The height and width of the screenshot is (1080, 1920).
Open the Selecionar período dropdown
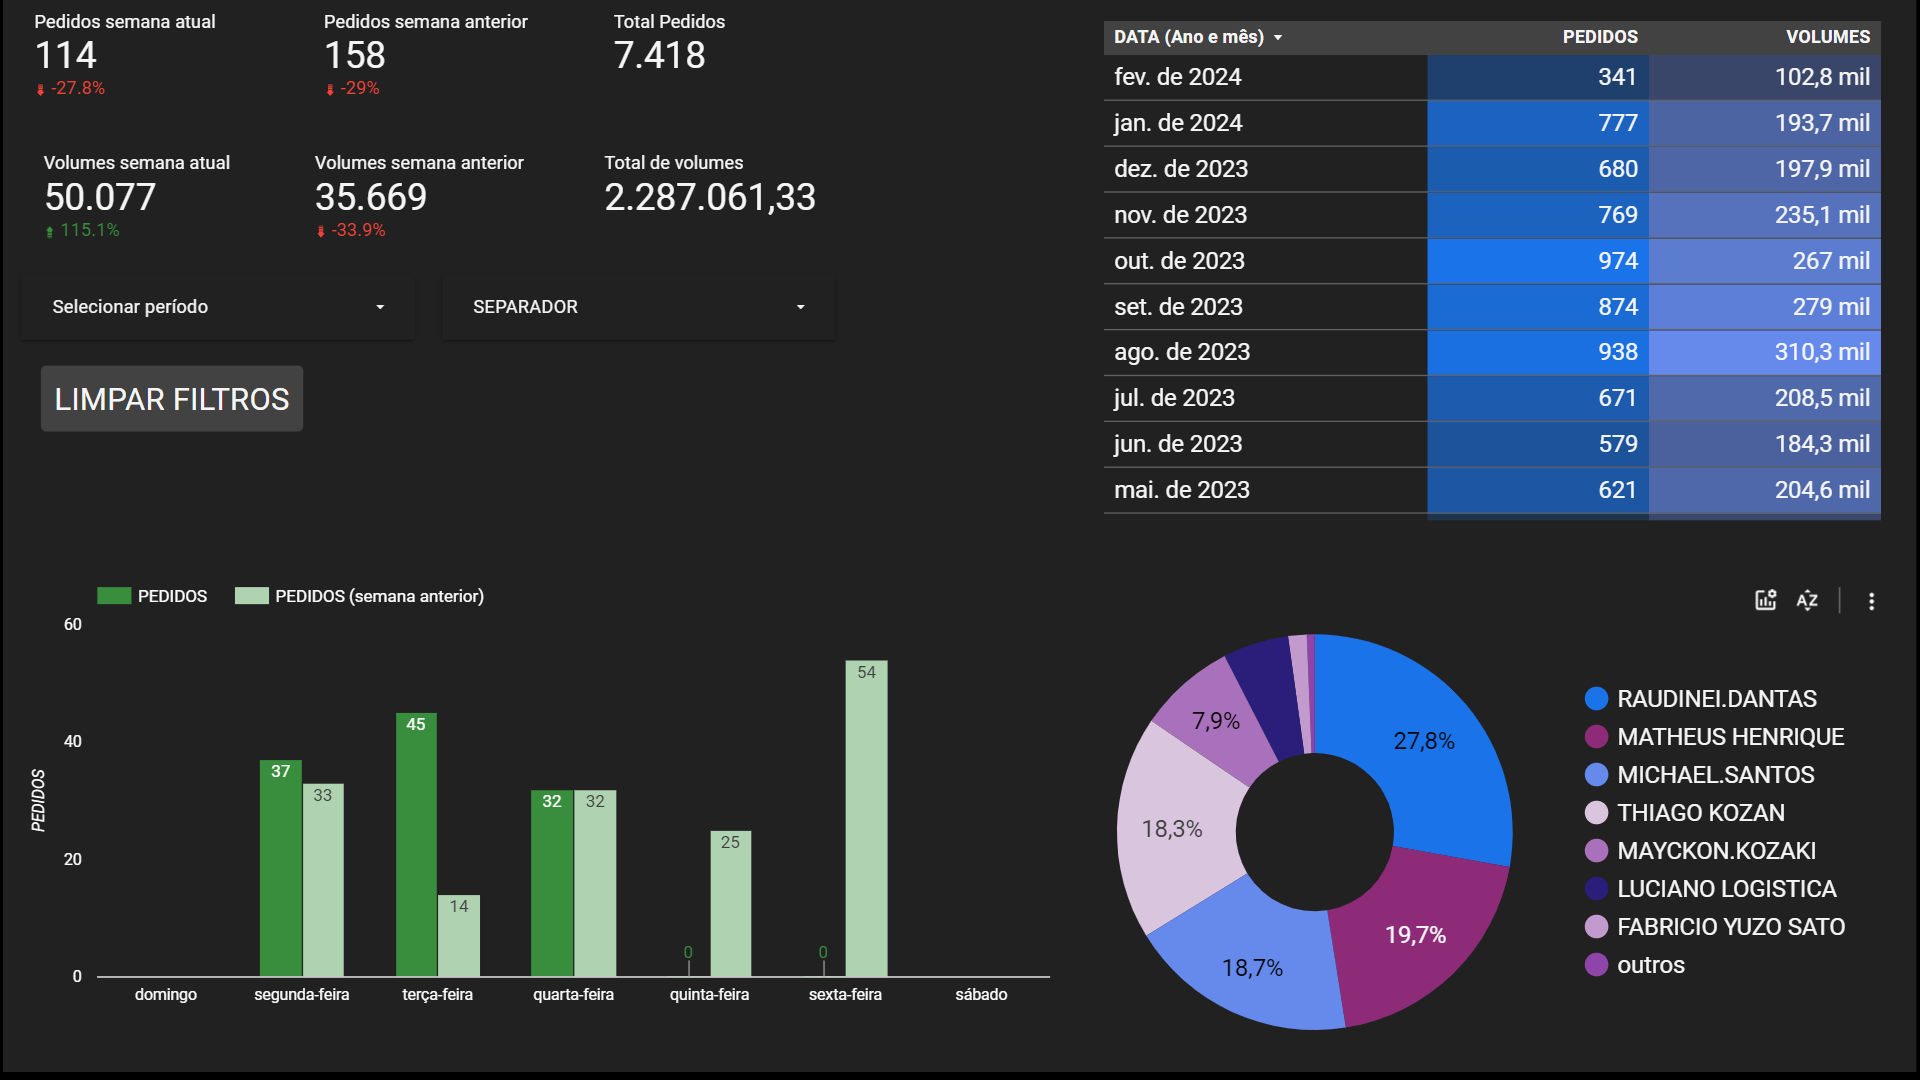tap(218, 307)
